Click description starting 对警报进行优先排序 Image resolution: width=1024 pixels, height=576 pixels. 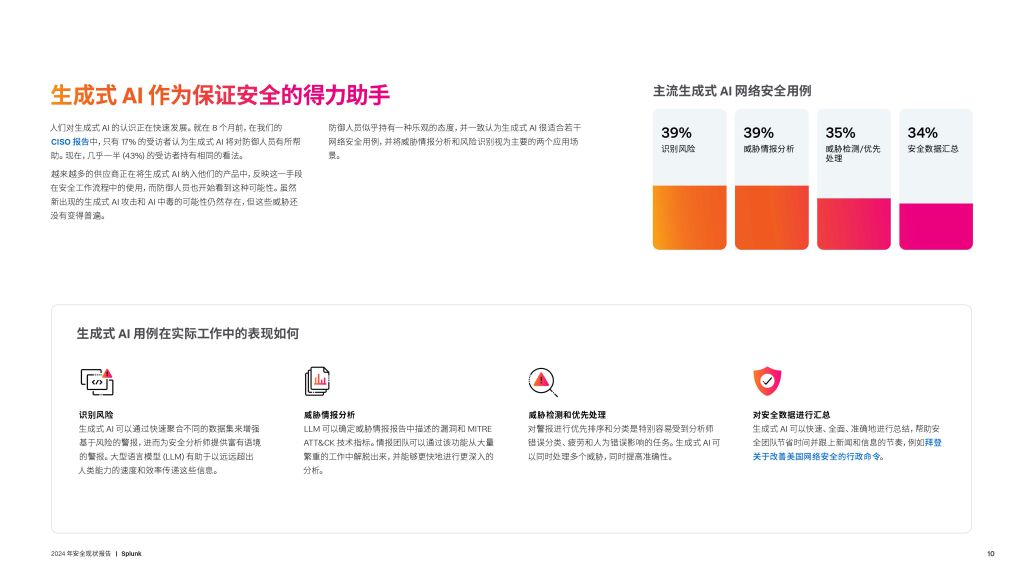pos(624,443)
